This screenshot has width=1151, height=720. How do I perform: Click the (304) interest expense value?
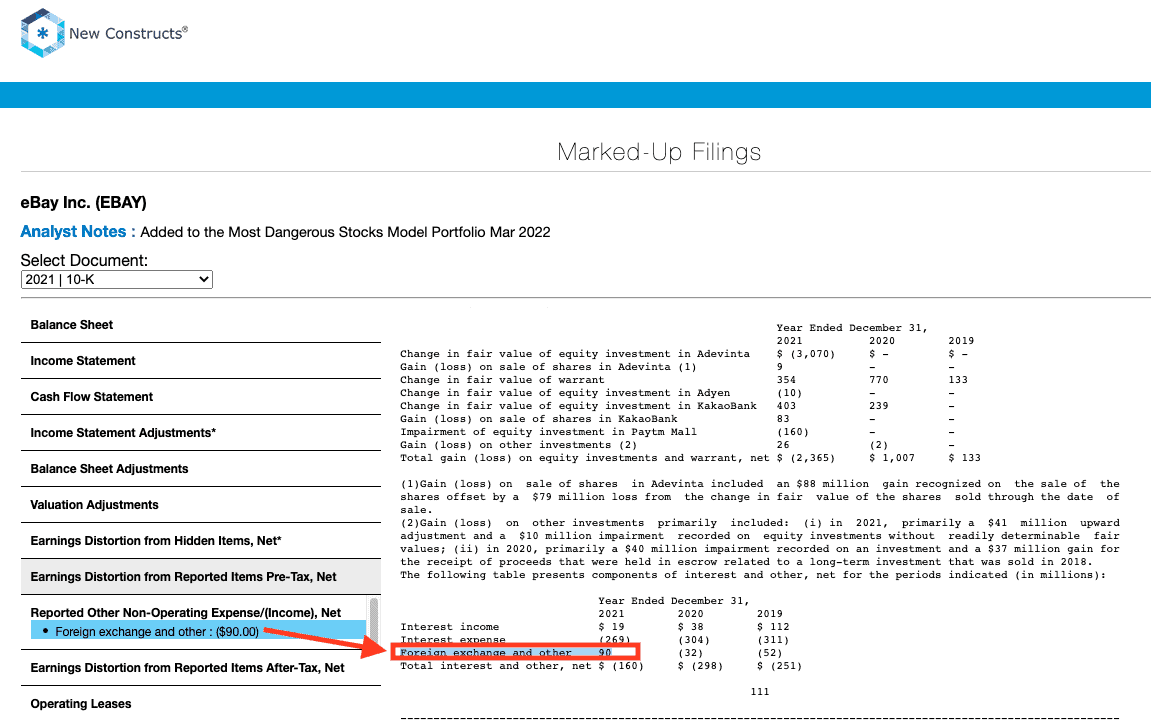694,640
